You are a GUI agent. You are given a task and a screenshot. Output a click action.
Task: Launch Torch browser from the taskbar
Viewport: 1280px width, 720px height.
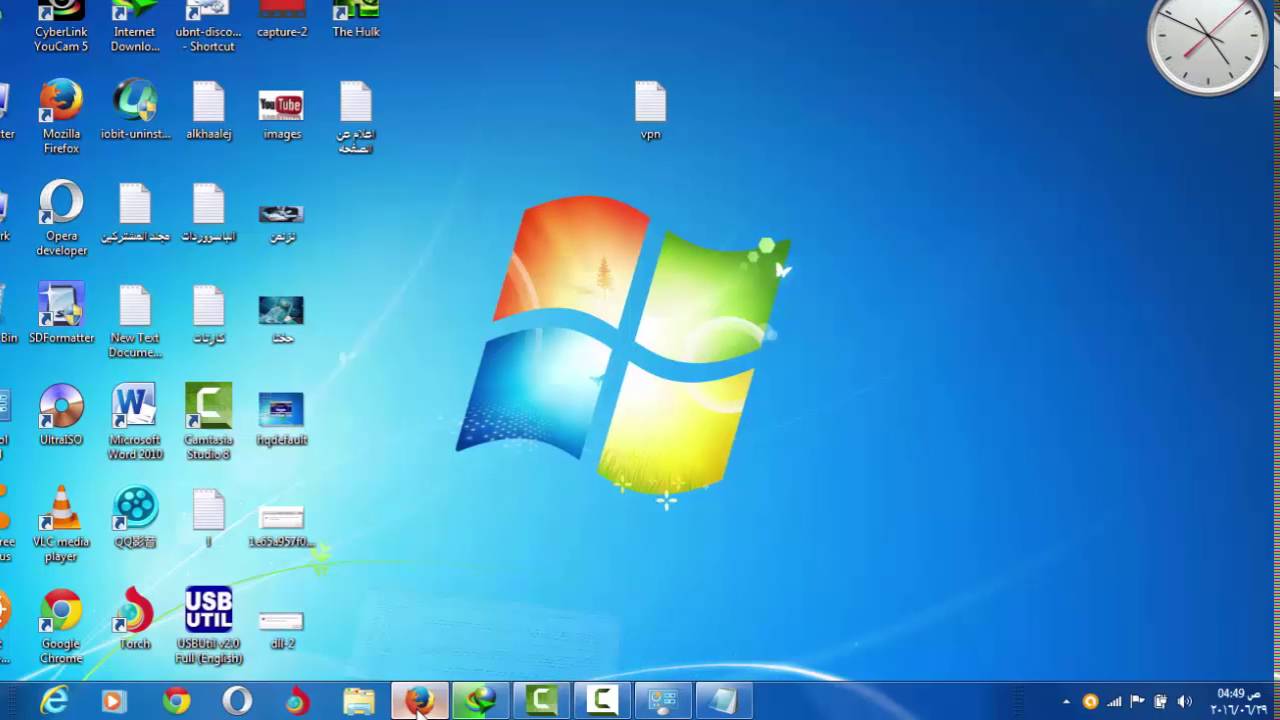click(x=297, y=701)
